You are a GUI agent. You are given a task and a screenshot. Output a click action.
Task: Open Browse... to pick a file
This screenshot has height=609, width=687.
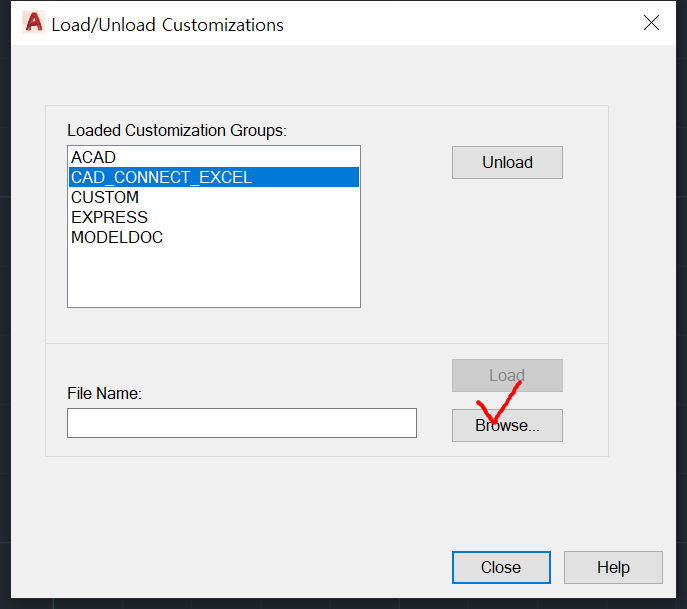coord(507,425)
